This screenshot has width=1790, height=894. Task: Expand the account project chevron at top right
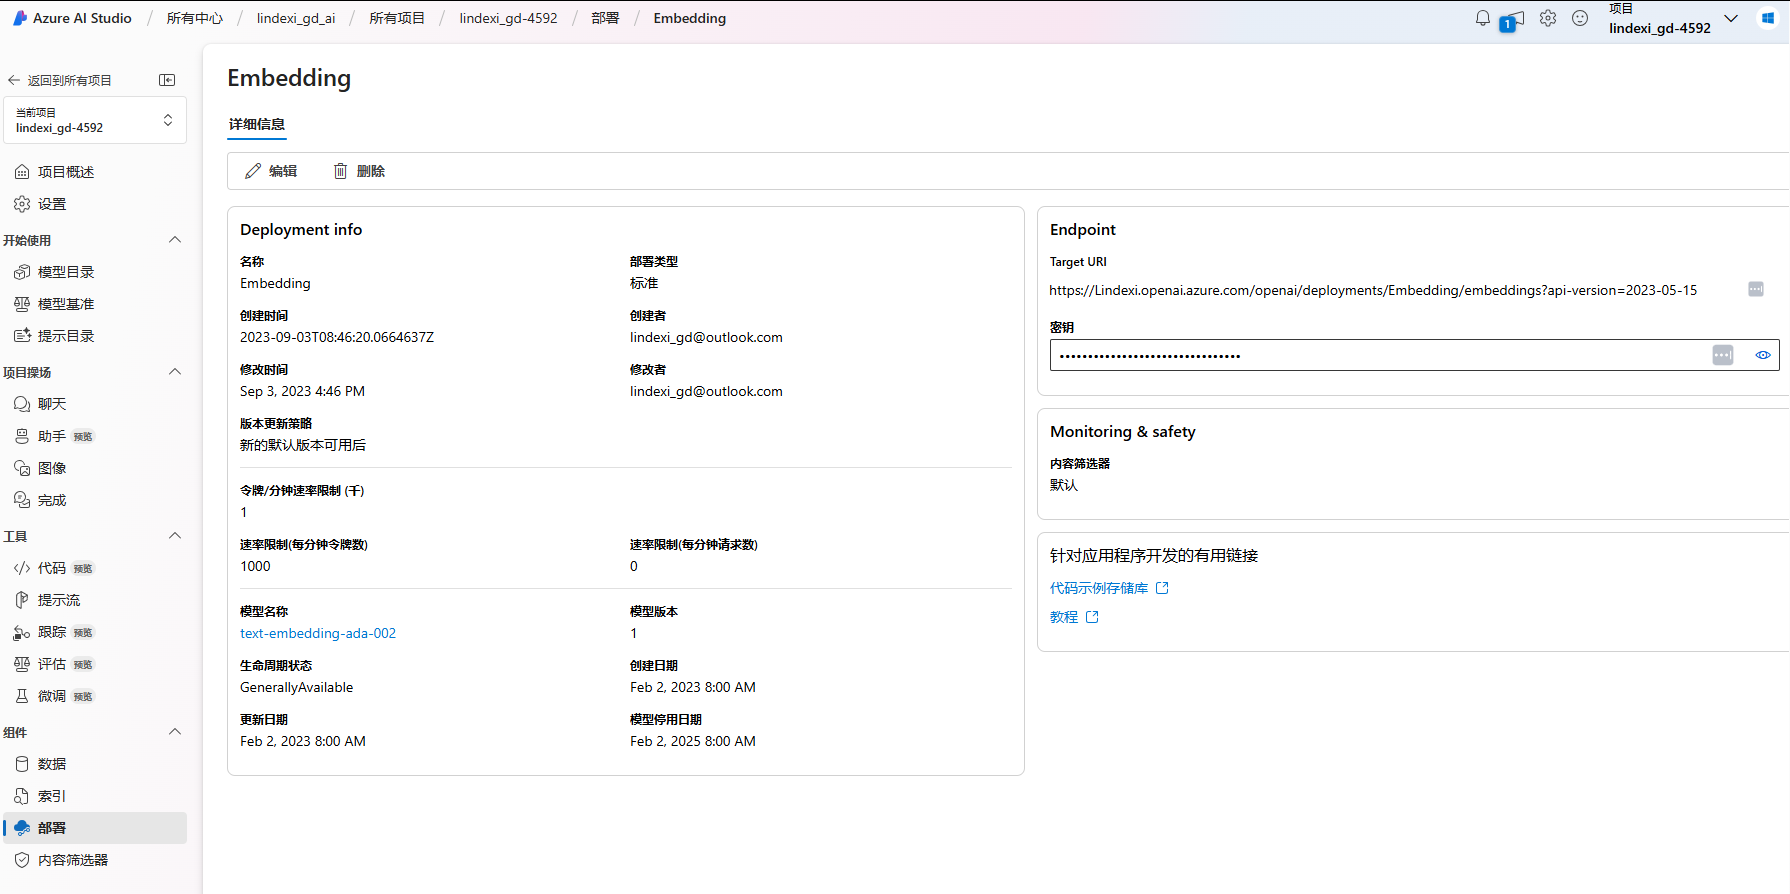click(1731, 18)
